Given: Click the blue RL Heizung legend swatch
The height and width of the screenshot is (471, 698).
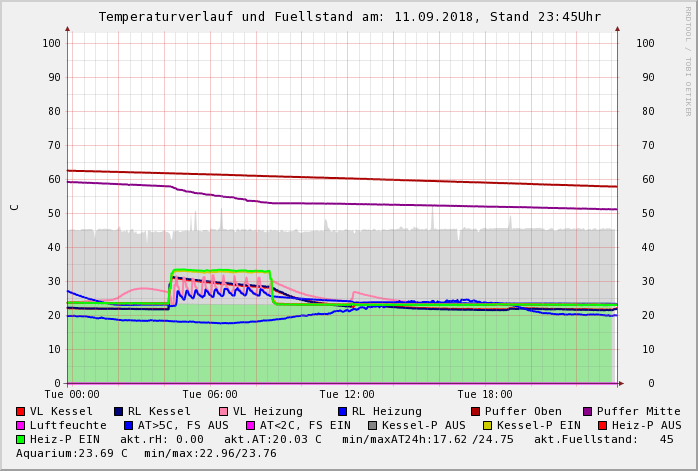Looking at the screenshot, I should 343,411.
